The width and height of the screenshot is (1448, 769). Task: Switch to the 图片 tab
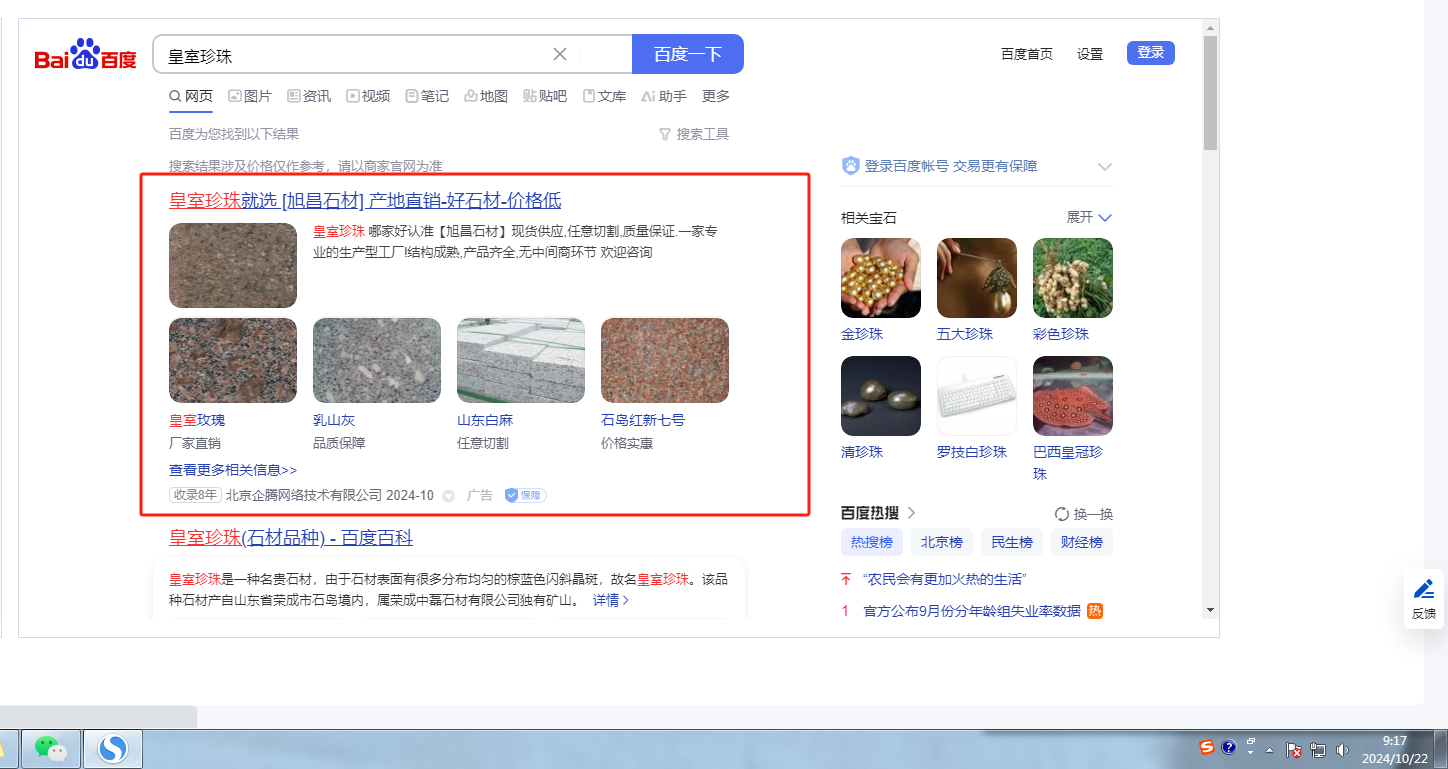point(250,96)
